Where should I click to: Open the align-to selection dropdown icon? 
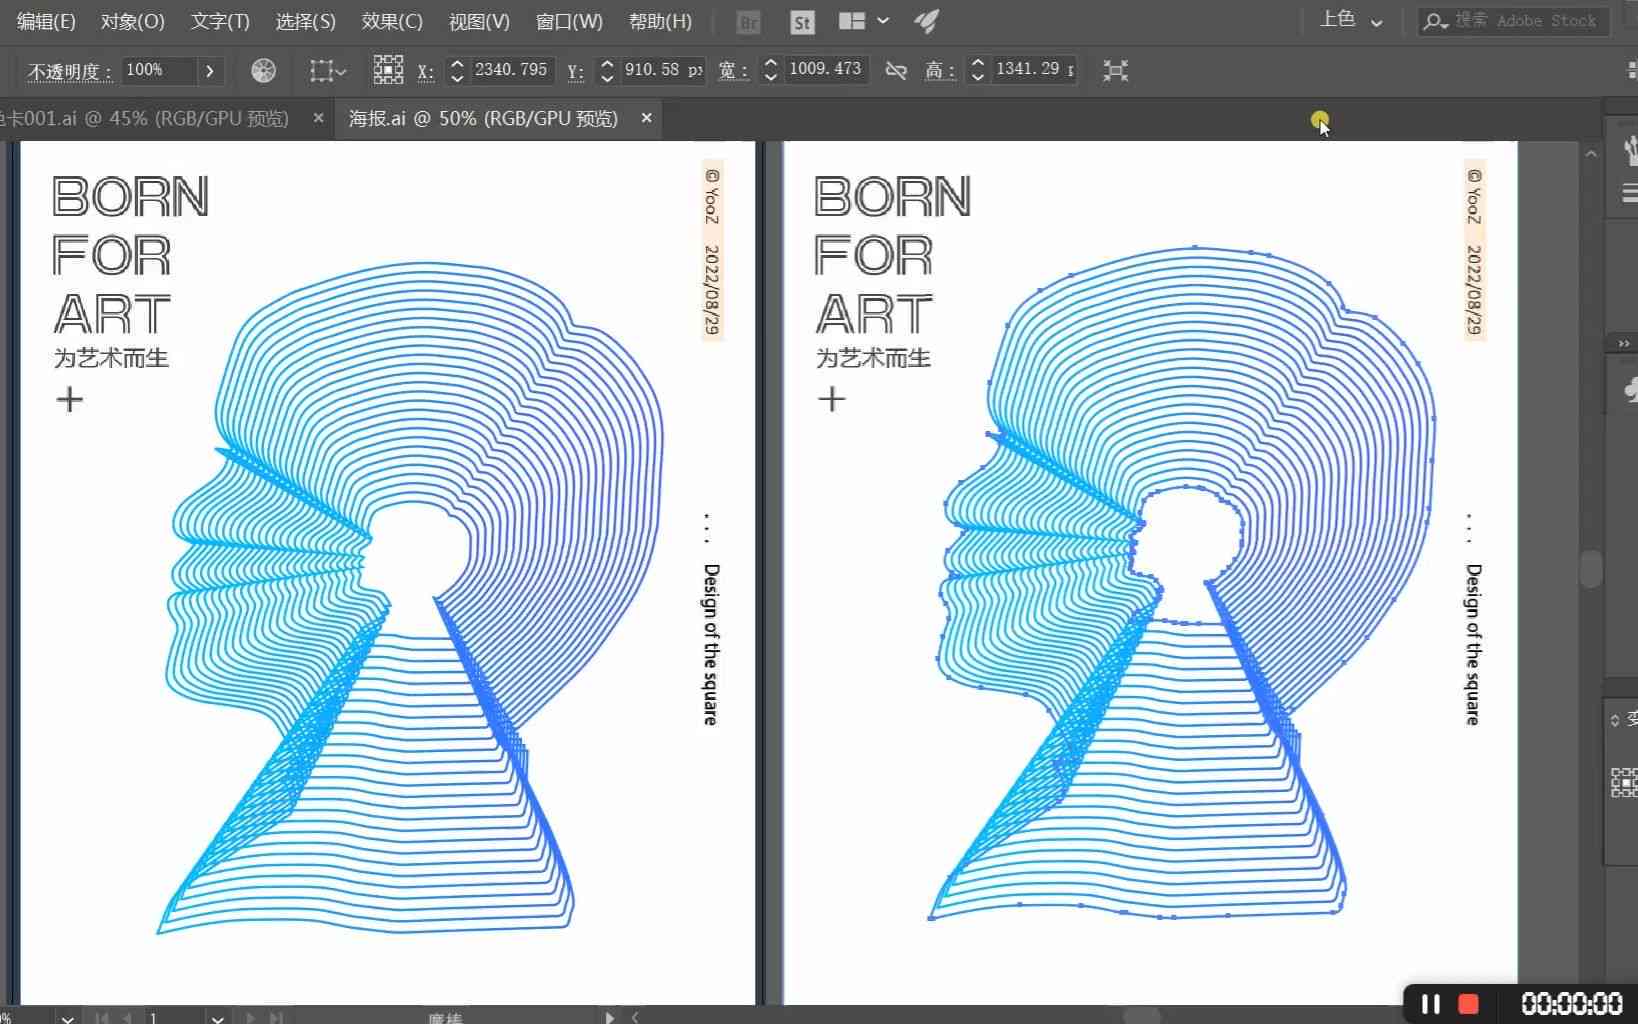[x=328, y=70]
